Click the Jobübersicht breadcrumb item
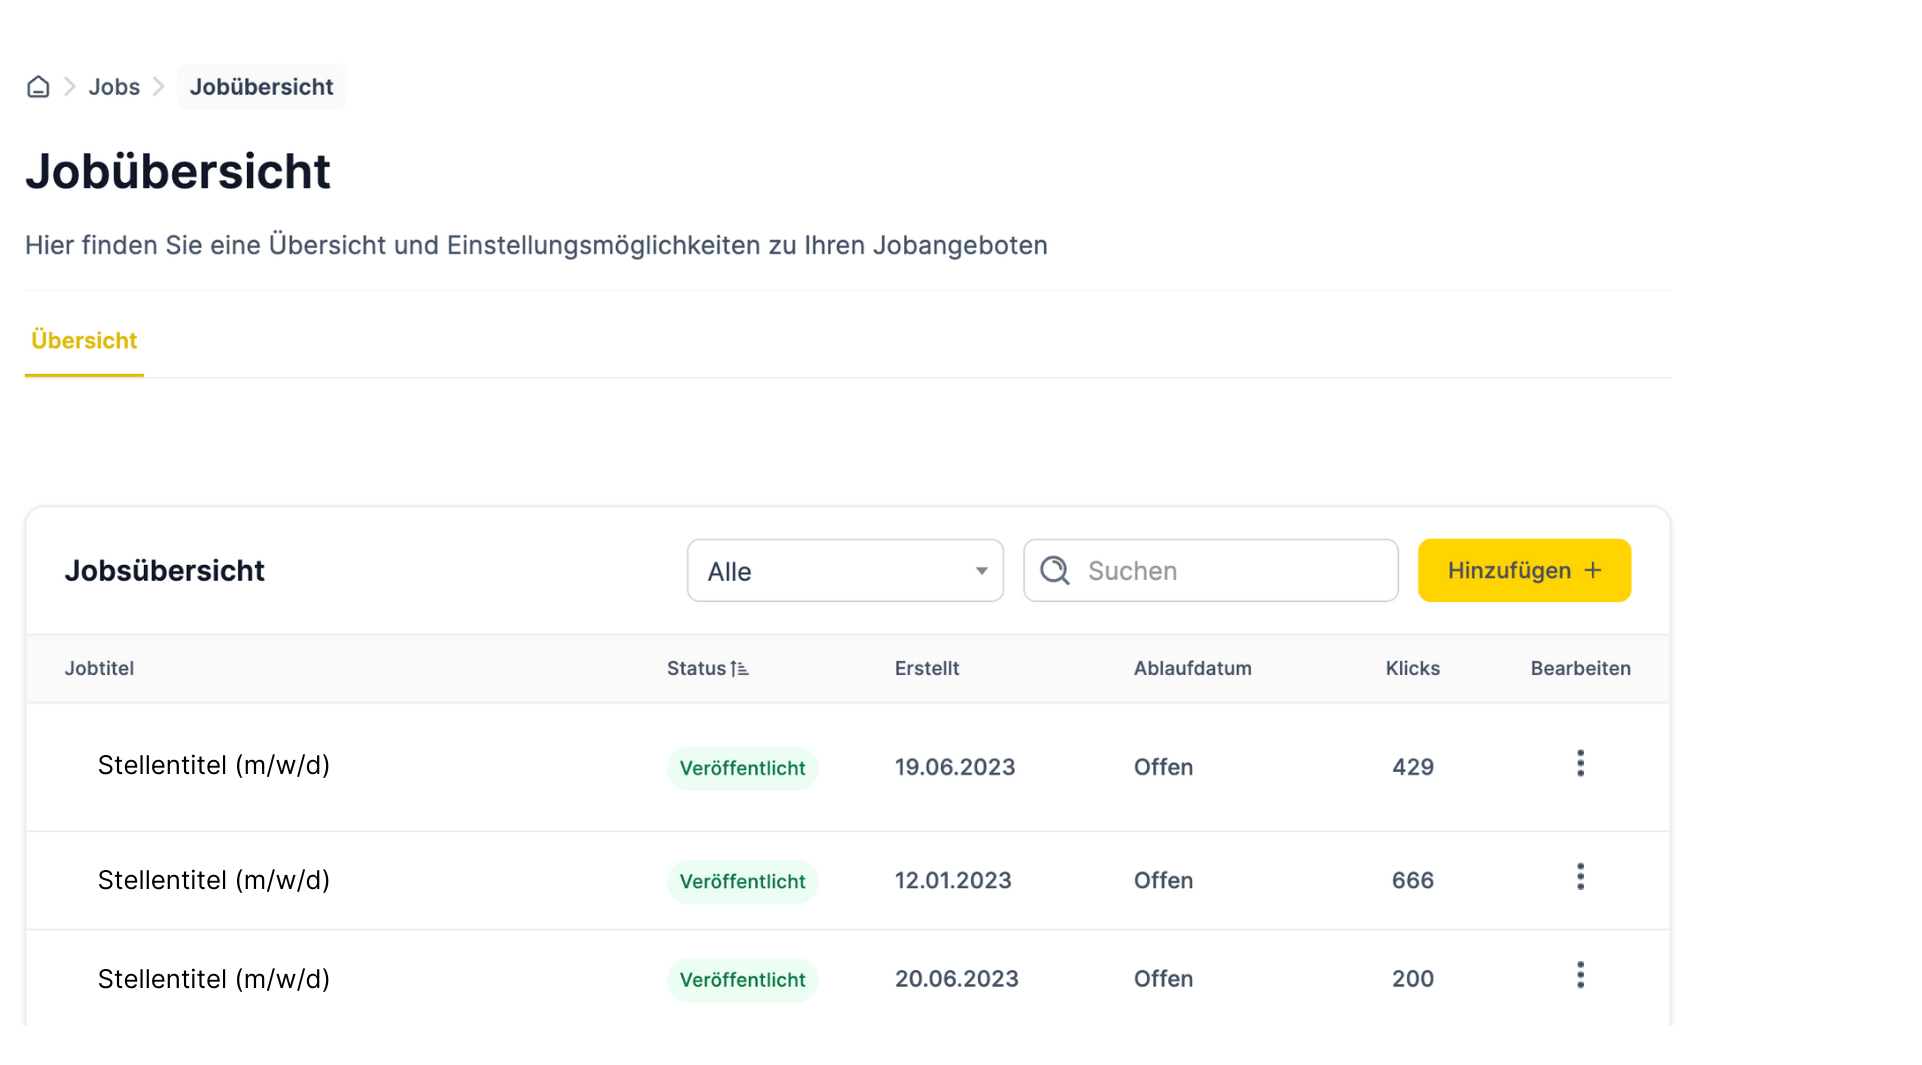Image resolution: width=1922 pixels, height=1065 pixels. [x=261, y=87]
